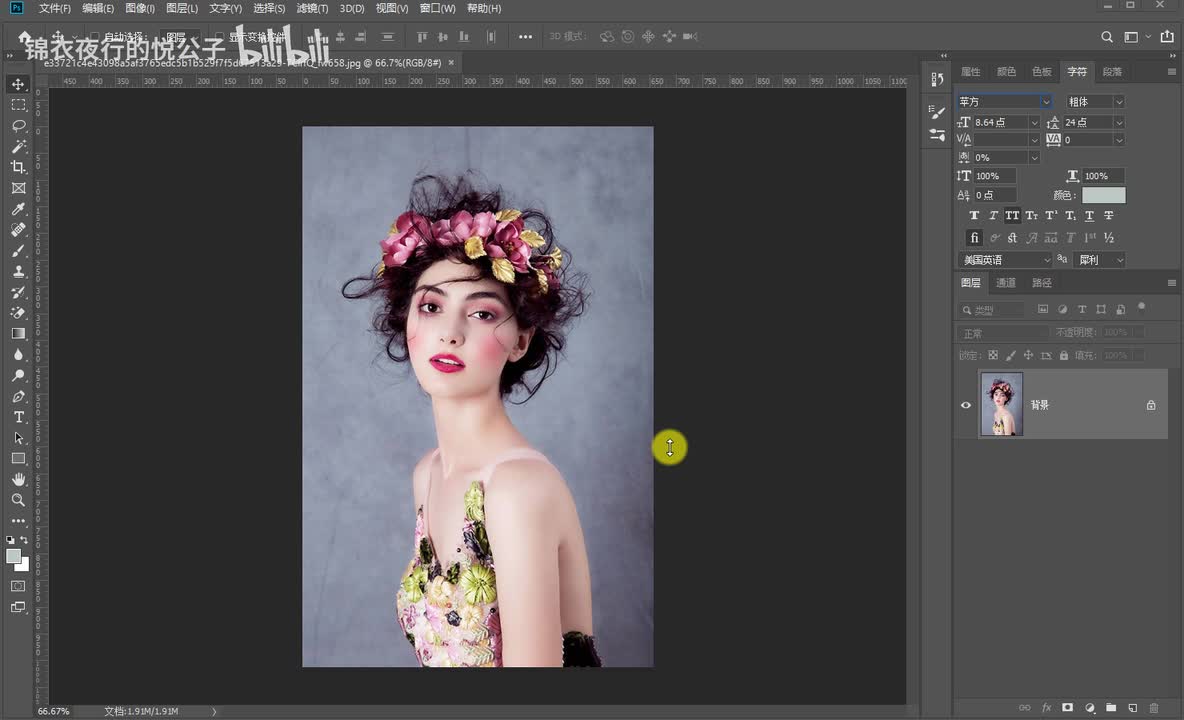1184x720 pixels.
Task: Click the 背景 layer thumbnail
Action: tap(1002, 405)
